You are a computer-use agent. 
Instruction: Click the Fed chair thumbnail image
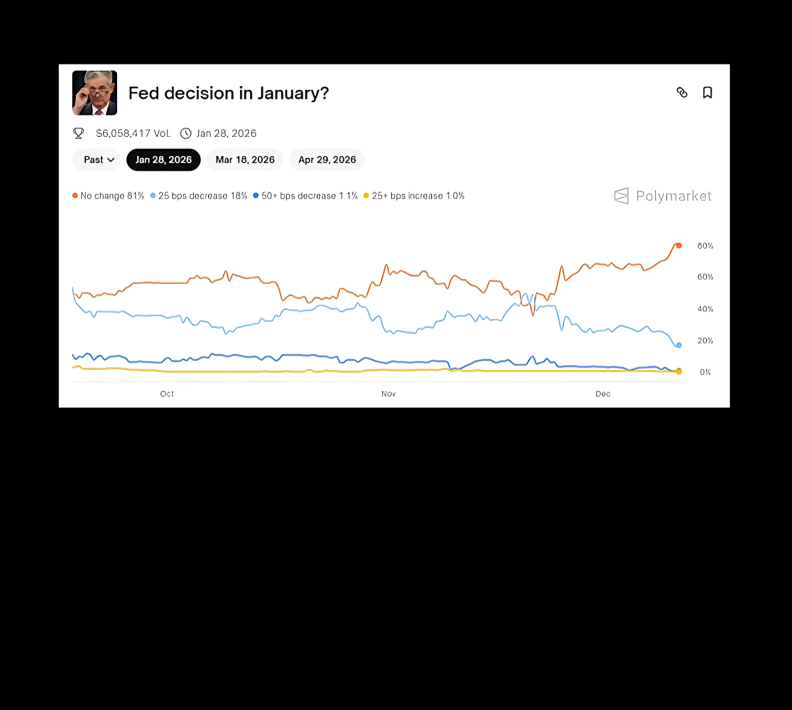coord(94,93)
